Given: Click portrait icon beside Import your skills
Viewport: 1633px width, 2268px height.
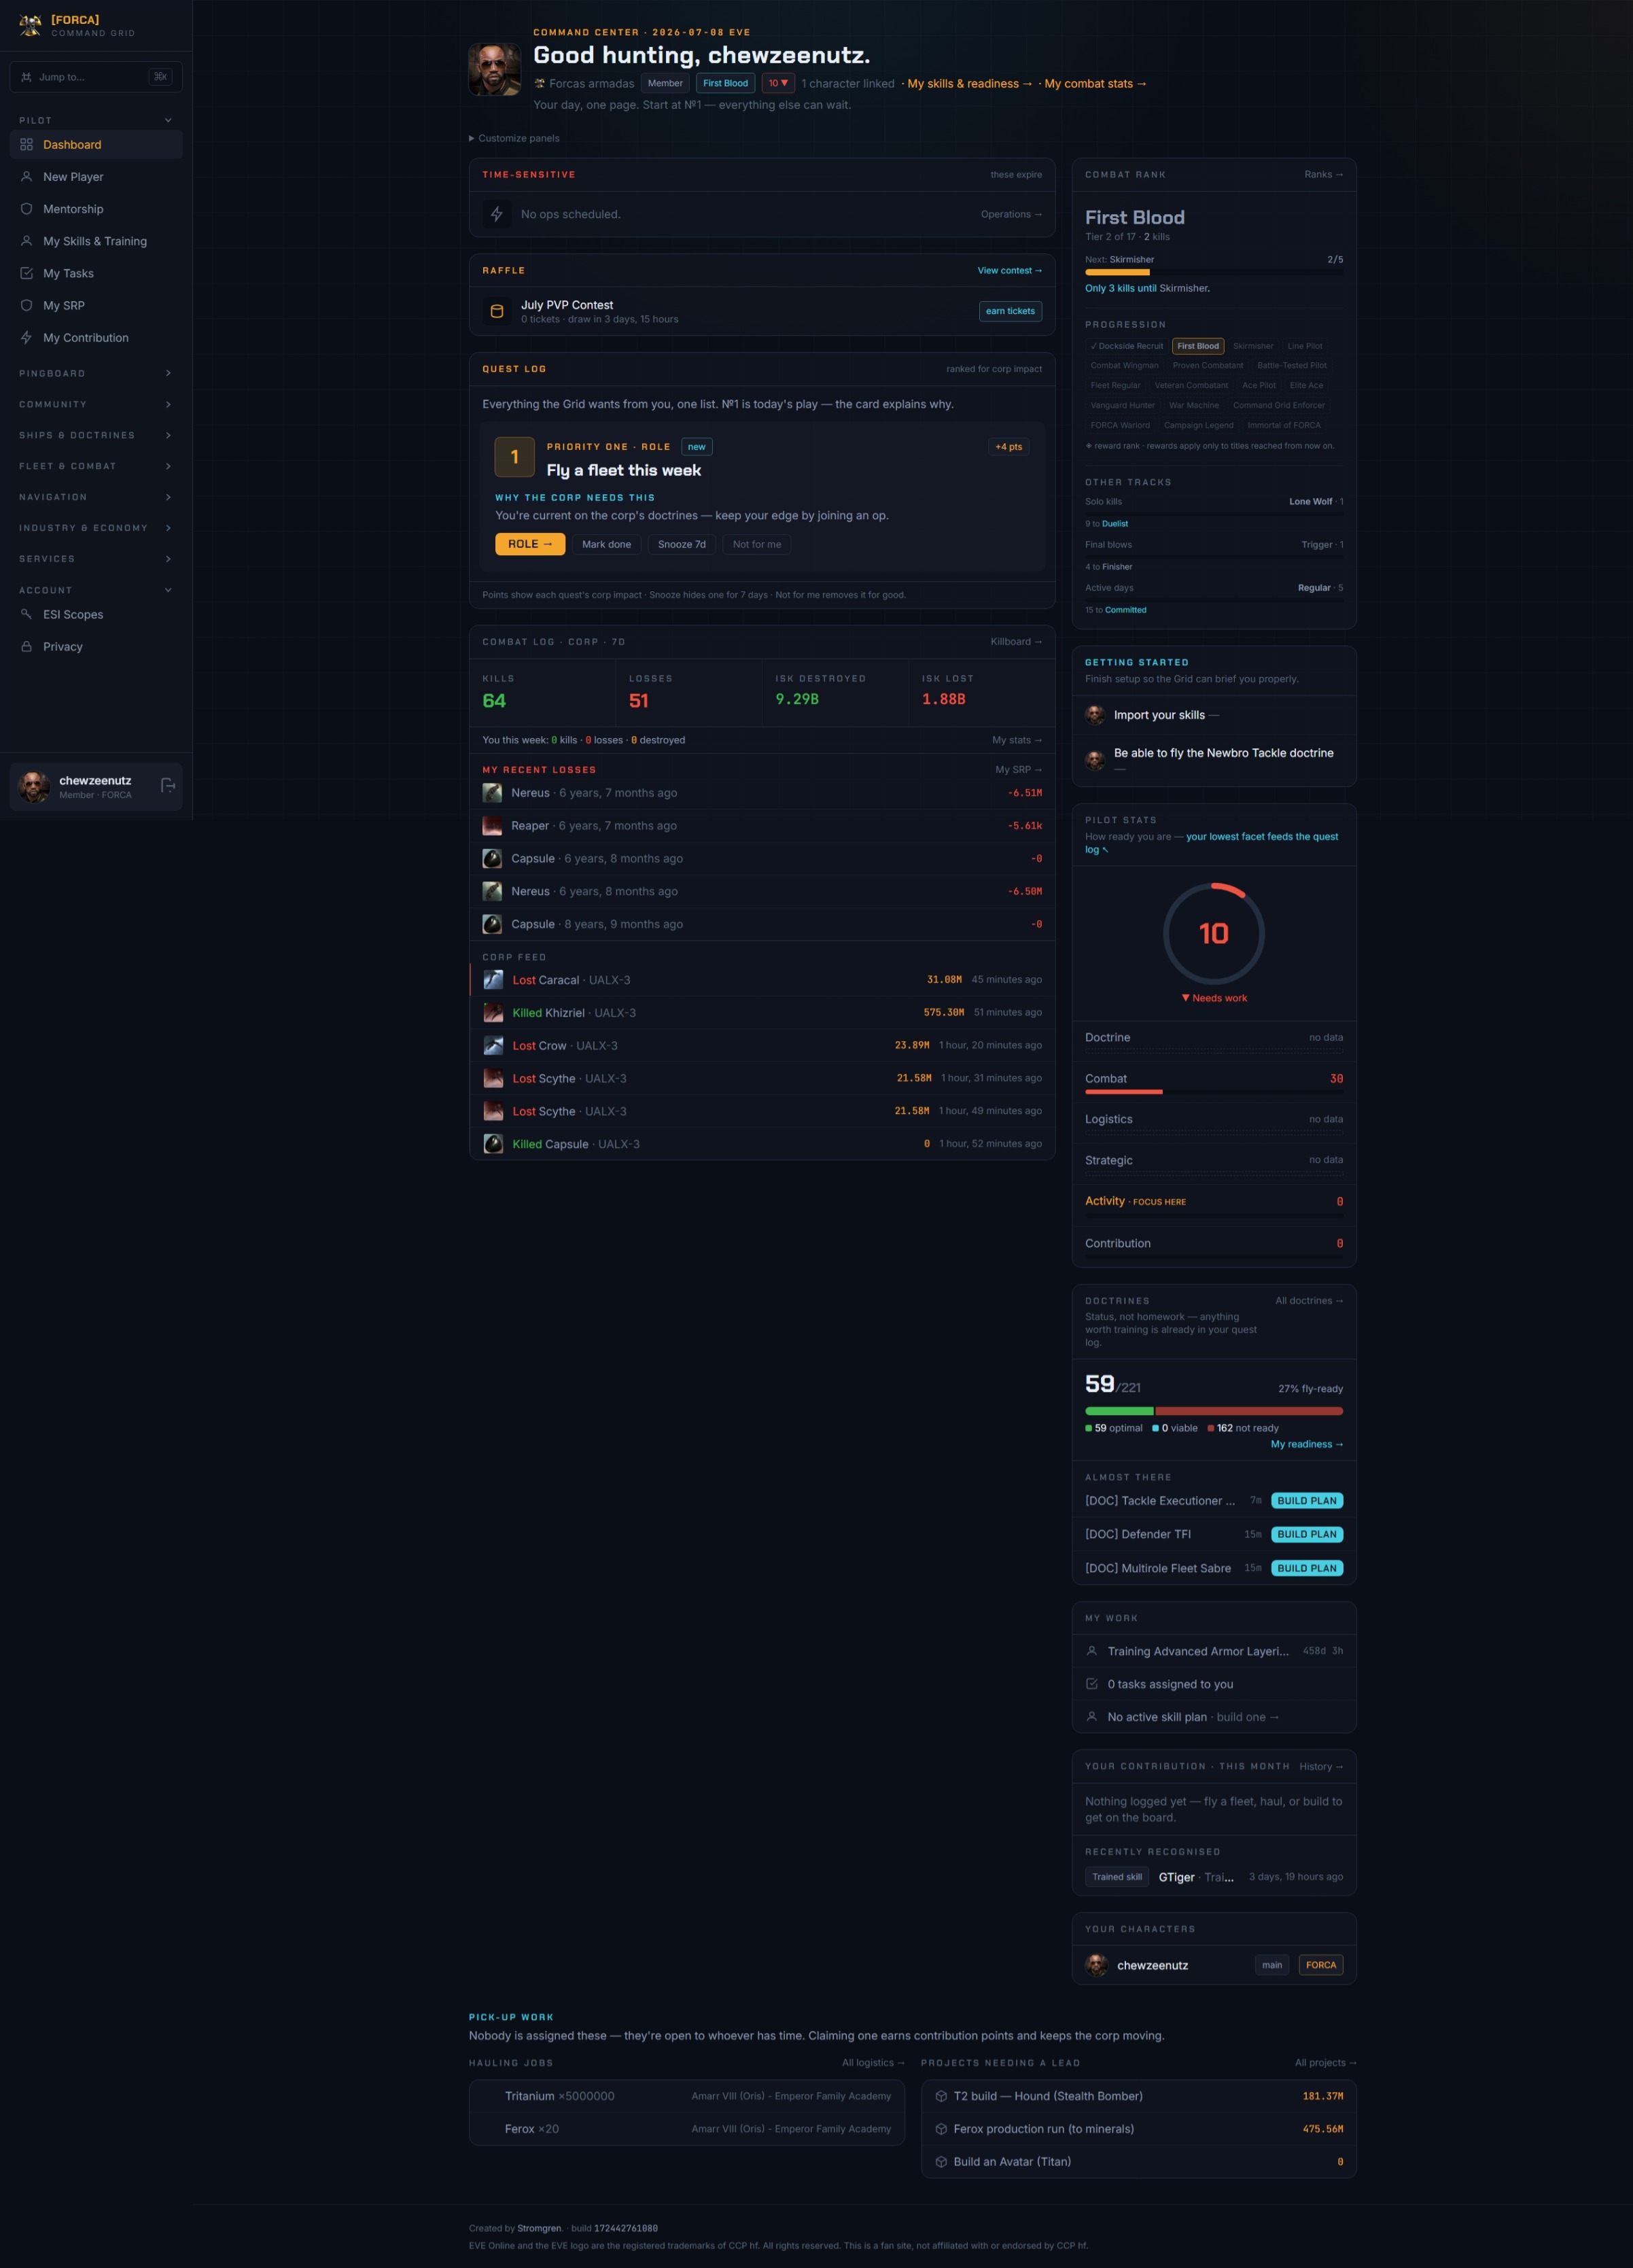Looking at the screenshot, I should [x=1095, y=715].
